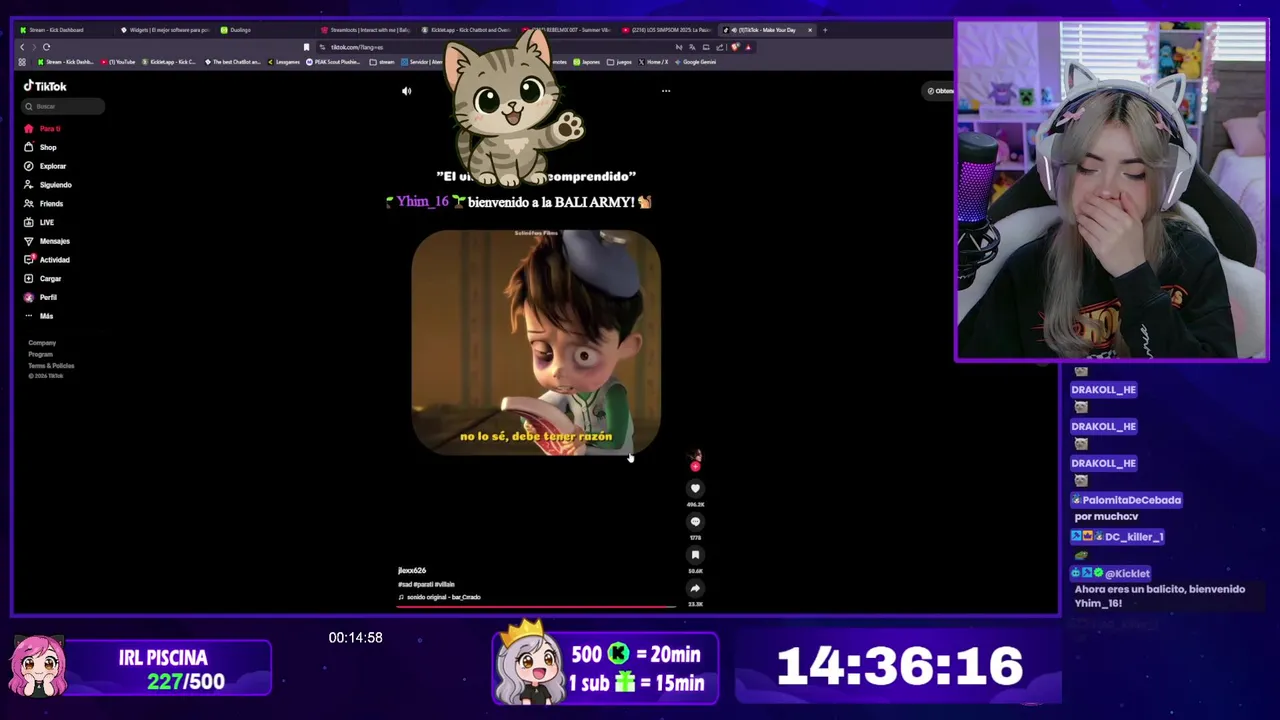This screenshot has height=720, width=1280.
Task: Click the TikTok logo
Action: [x=45, y=86]
